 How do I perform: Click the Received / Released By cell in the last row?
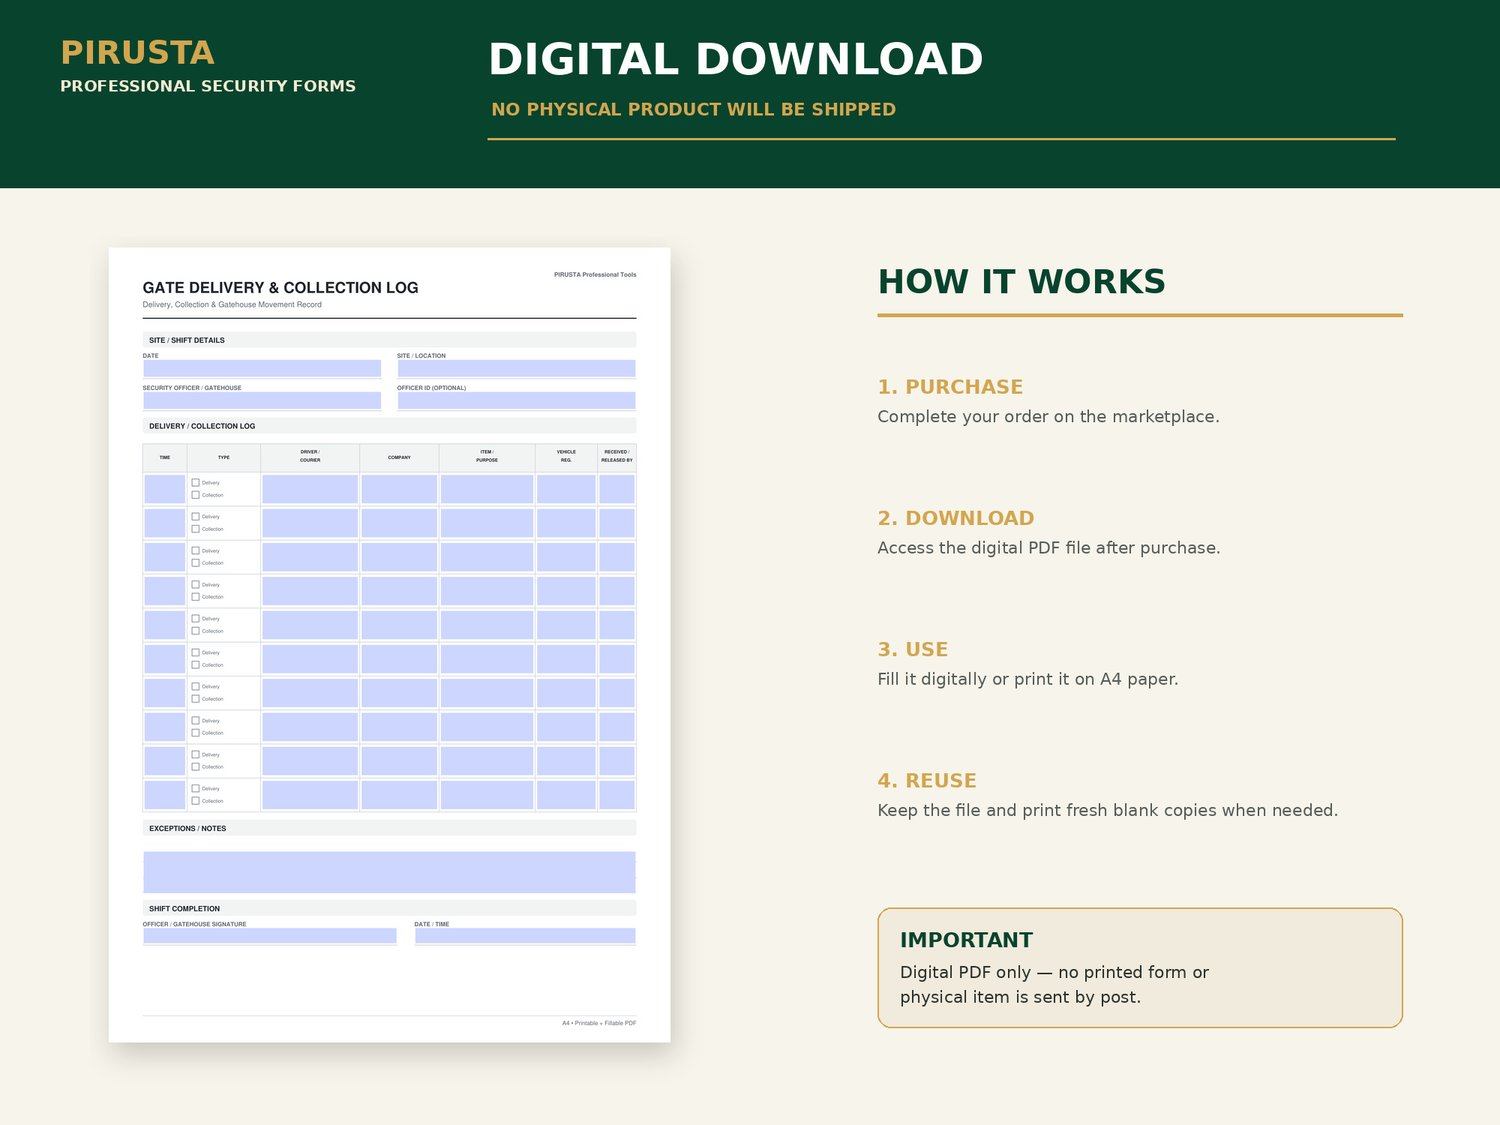click(617, 795)
